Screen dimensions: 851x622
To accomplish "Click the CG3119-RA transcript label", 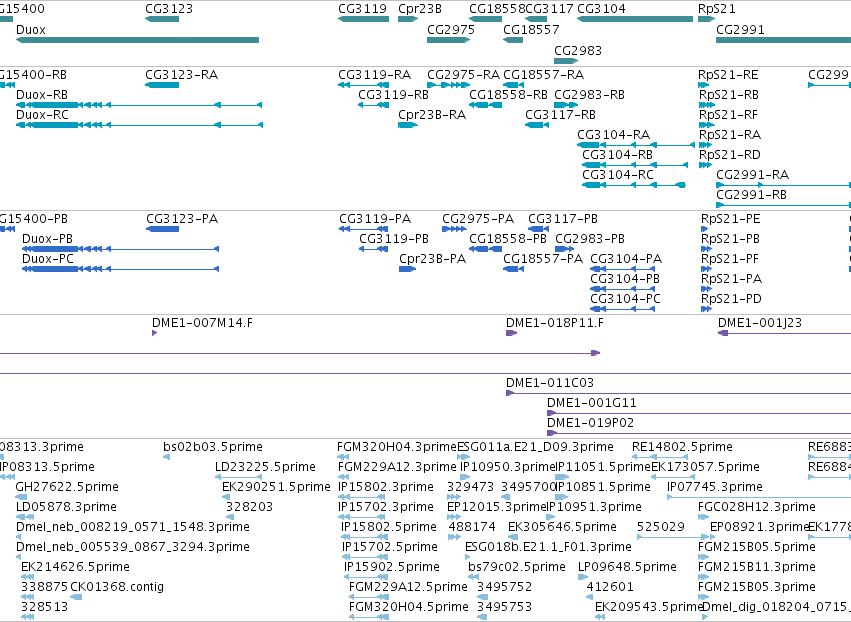I will pos(374,75).
